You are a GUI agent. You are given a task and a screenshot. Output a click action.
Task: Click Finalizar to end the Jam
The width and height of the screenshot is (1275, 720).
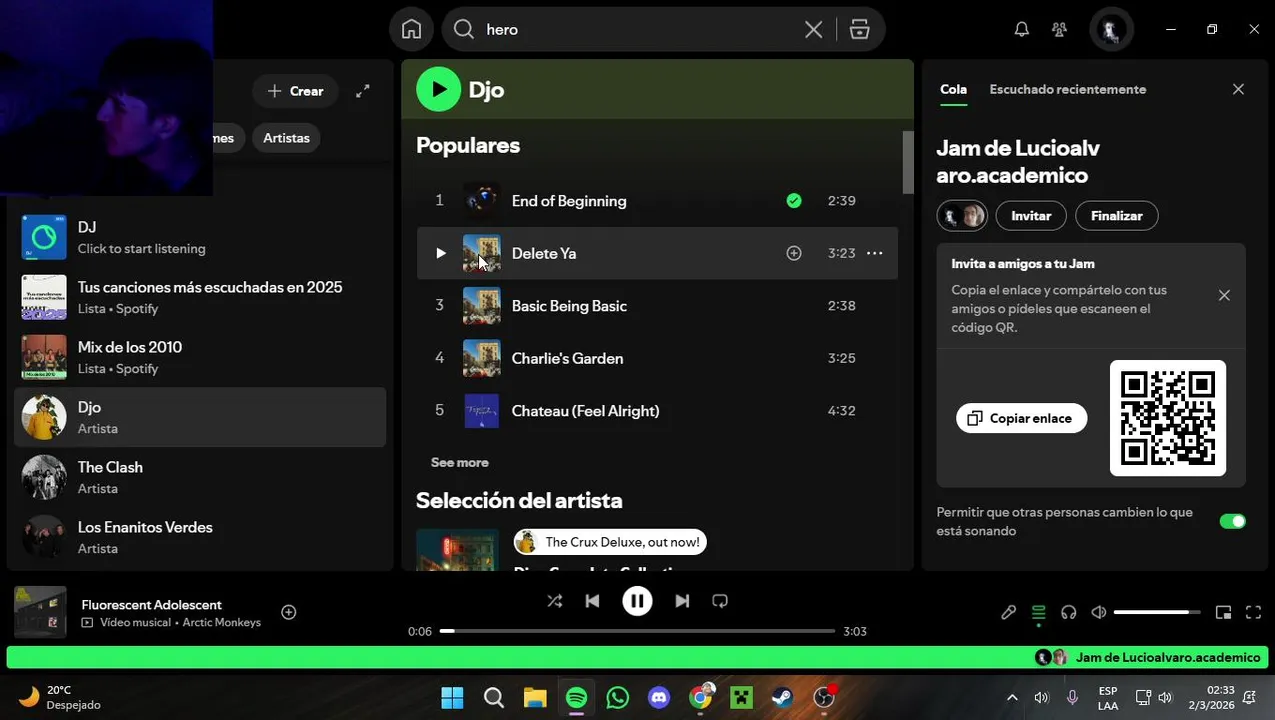coord(1116,215)
